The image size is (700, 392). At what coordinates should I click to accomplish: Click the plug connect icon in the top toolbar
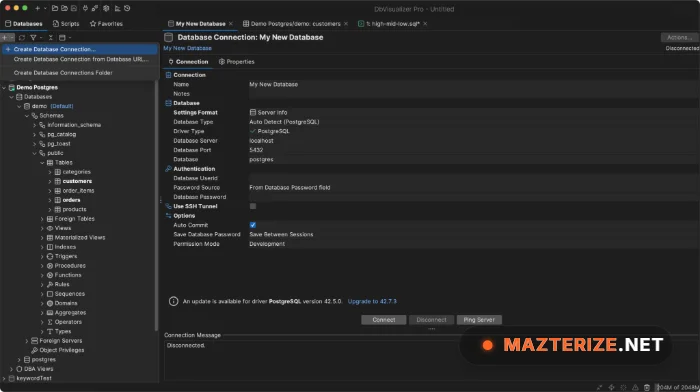(85, 8)
